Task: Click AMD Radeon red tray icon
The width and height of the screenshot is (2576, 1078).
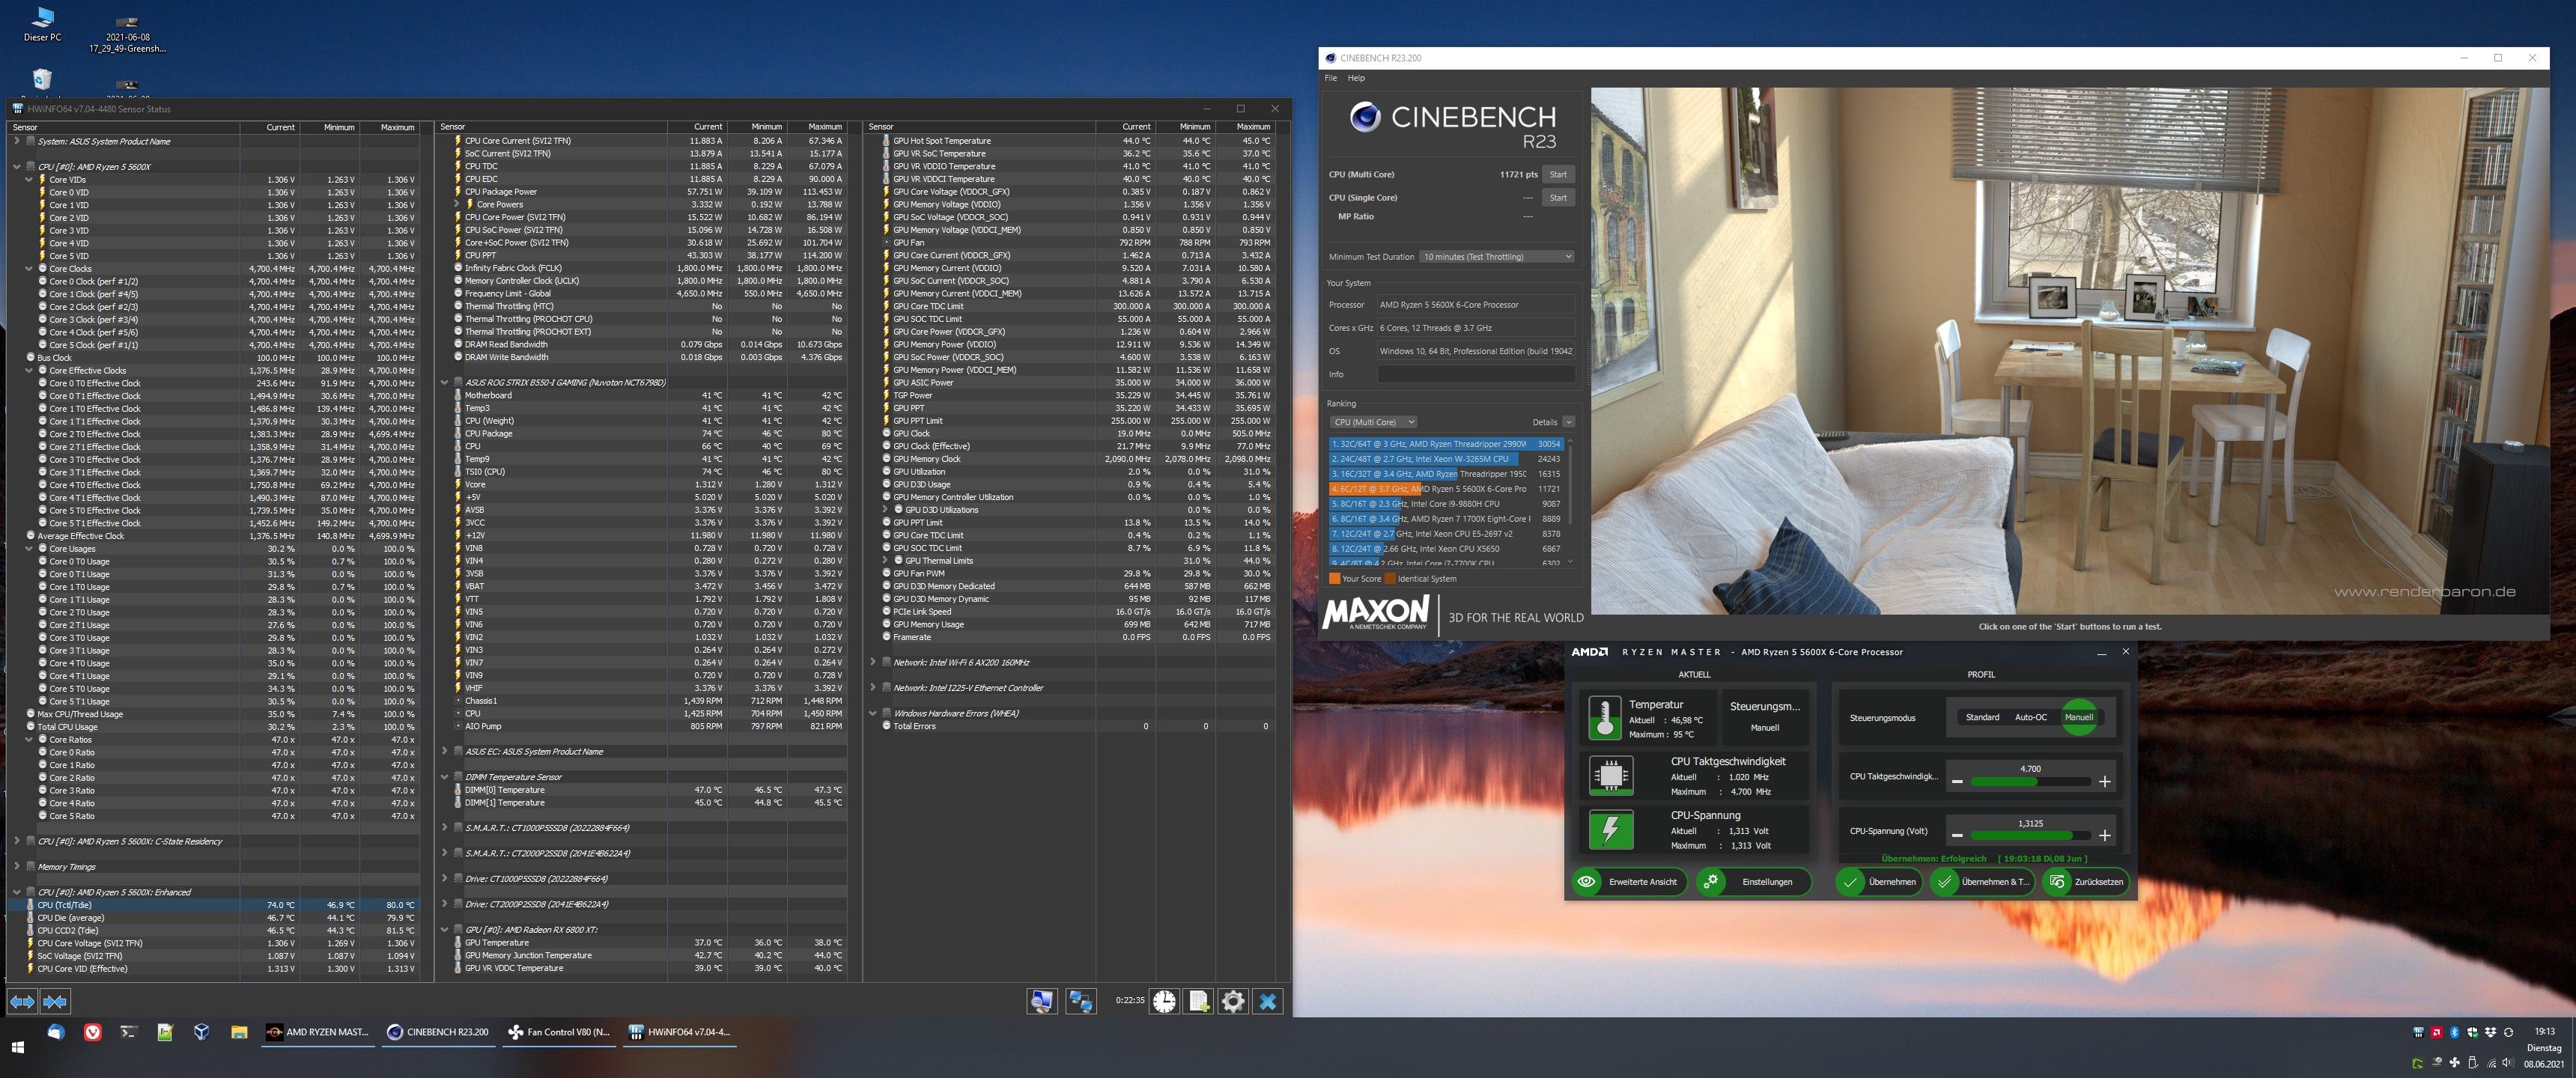Action: click(x=2437, y=1033)
